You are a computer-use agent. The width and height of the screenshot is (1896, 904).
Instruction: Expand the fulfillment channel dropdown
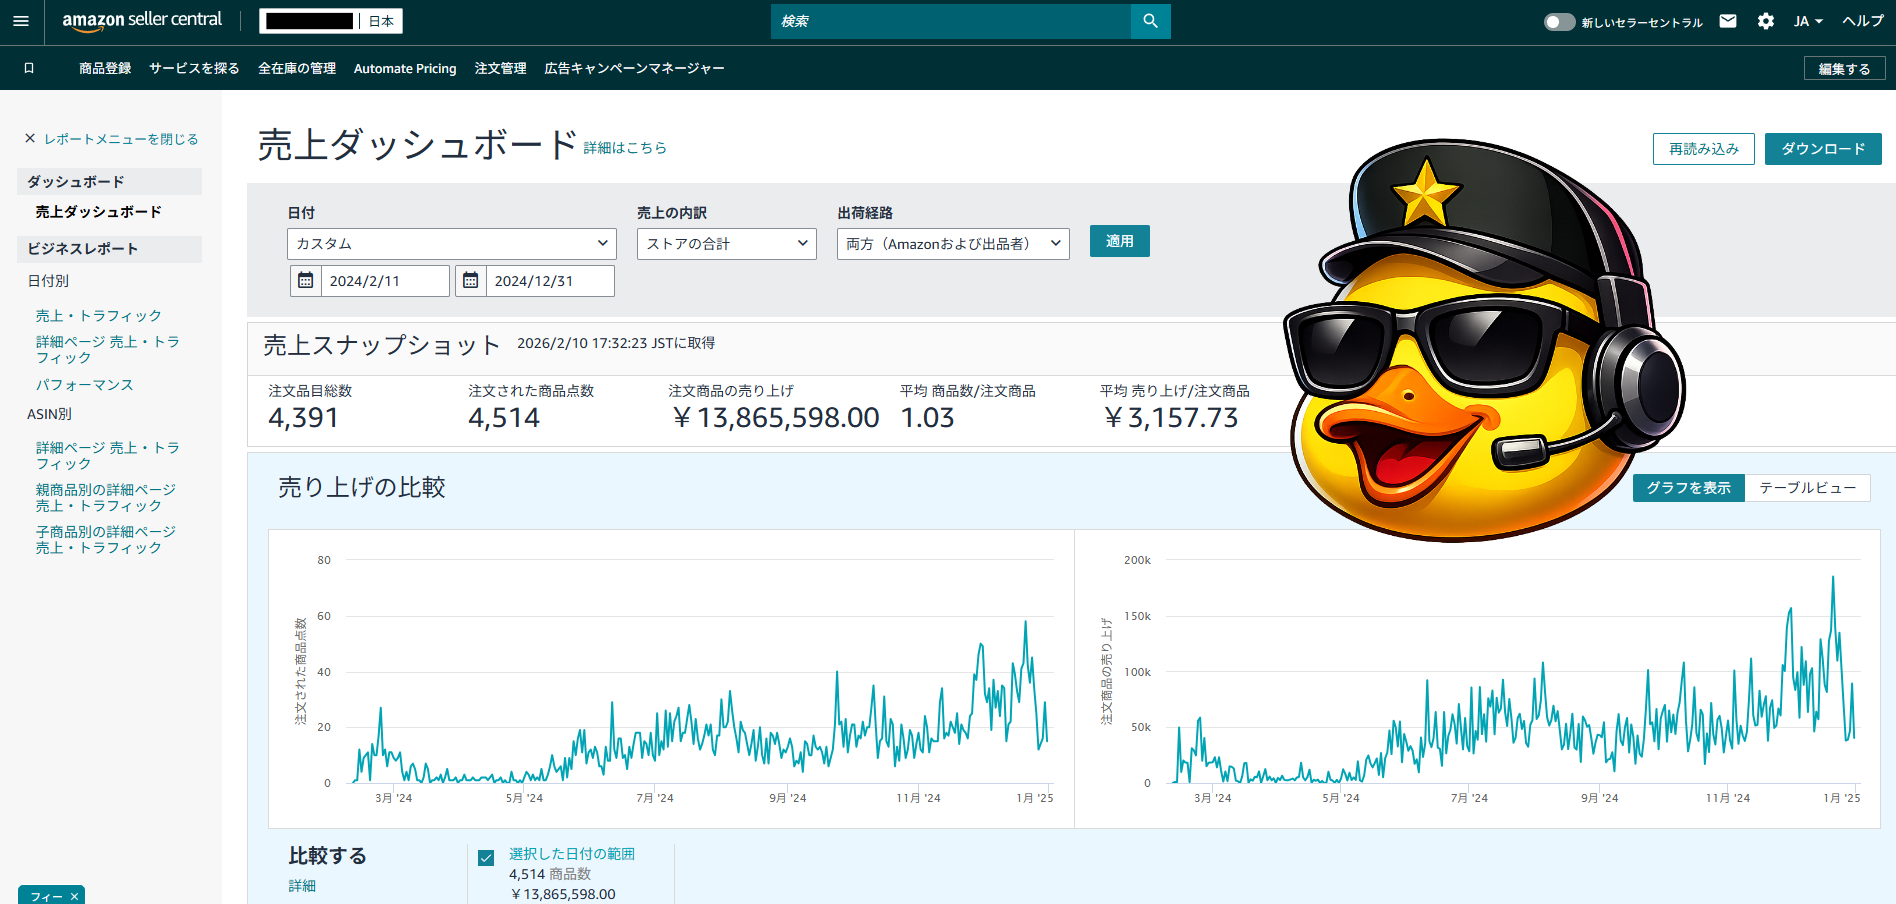click(953, 244)
